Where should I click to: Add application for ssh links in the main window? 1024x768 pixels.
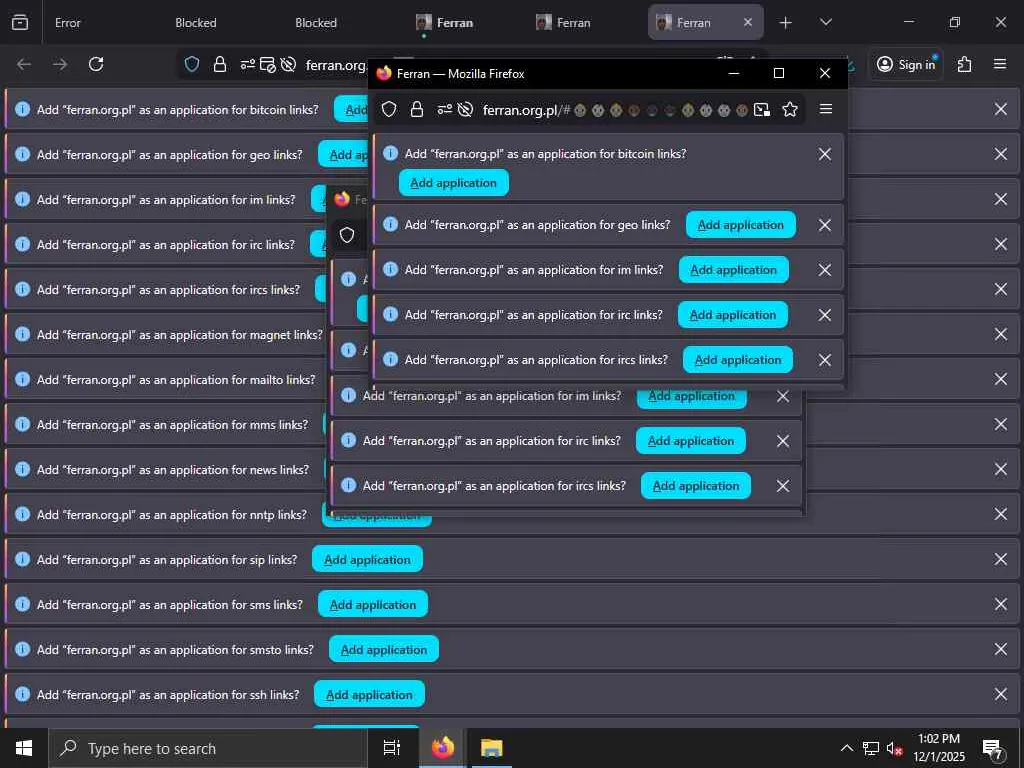pos(369,695)
